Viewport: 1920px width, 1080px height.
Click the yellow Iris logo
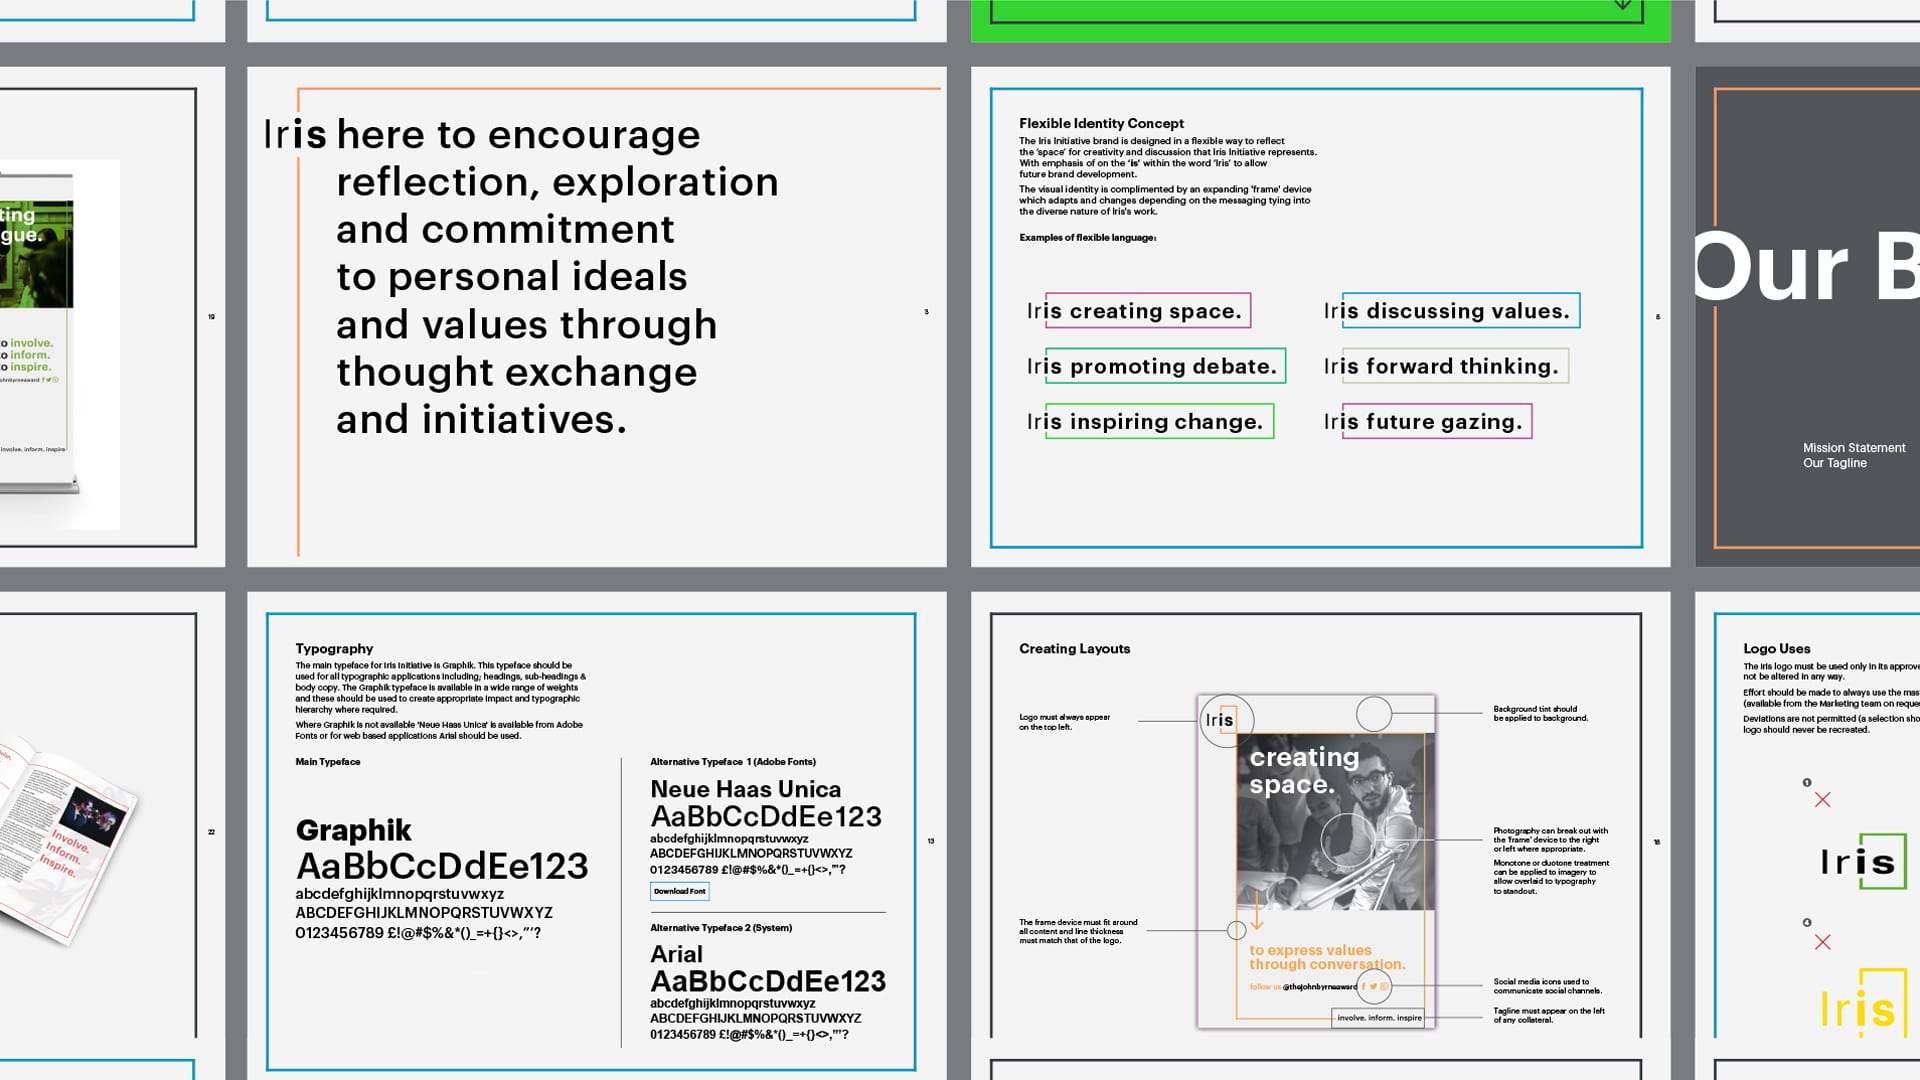pyautogui.click(x=1861, y=1005)
